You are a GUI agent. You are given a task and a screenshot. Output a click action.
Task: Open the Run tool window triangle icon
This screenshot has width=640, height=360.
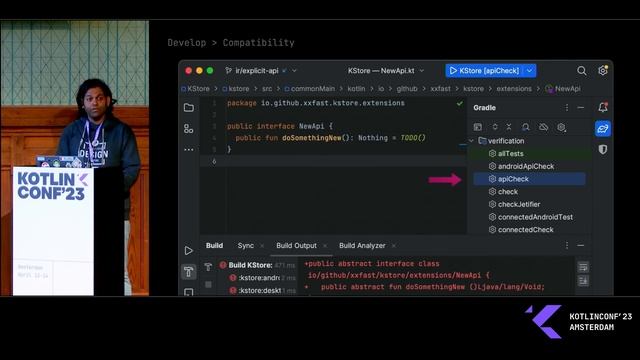pyautogui.click(x=189, y=250)
